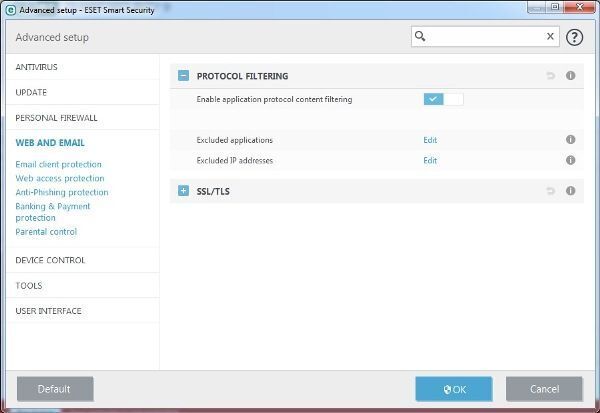Collapse the Protocol Filtering section
Image resolution: width=600 pixels, height=413 pixels.
pos(183,76)
